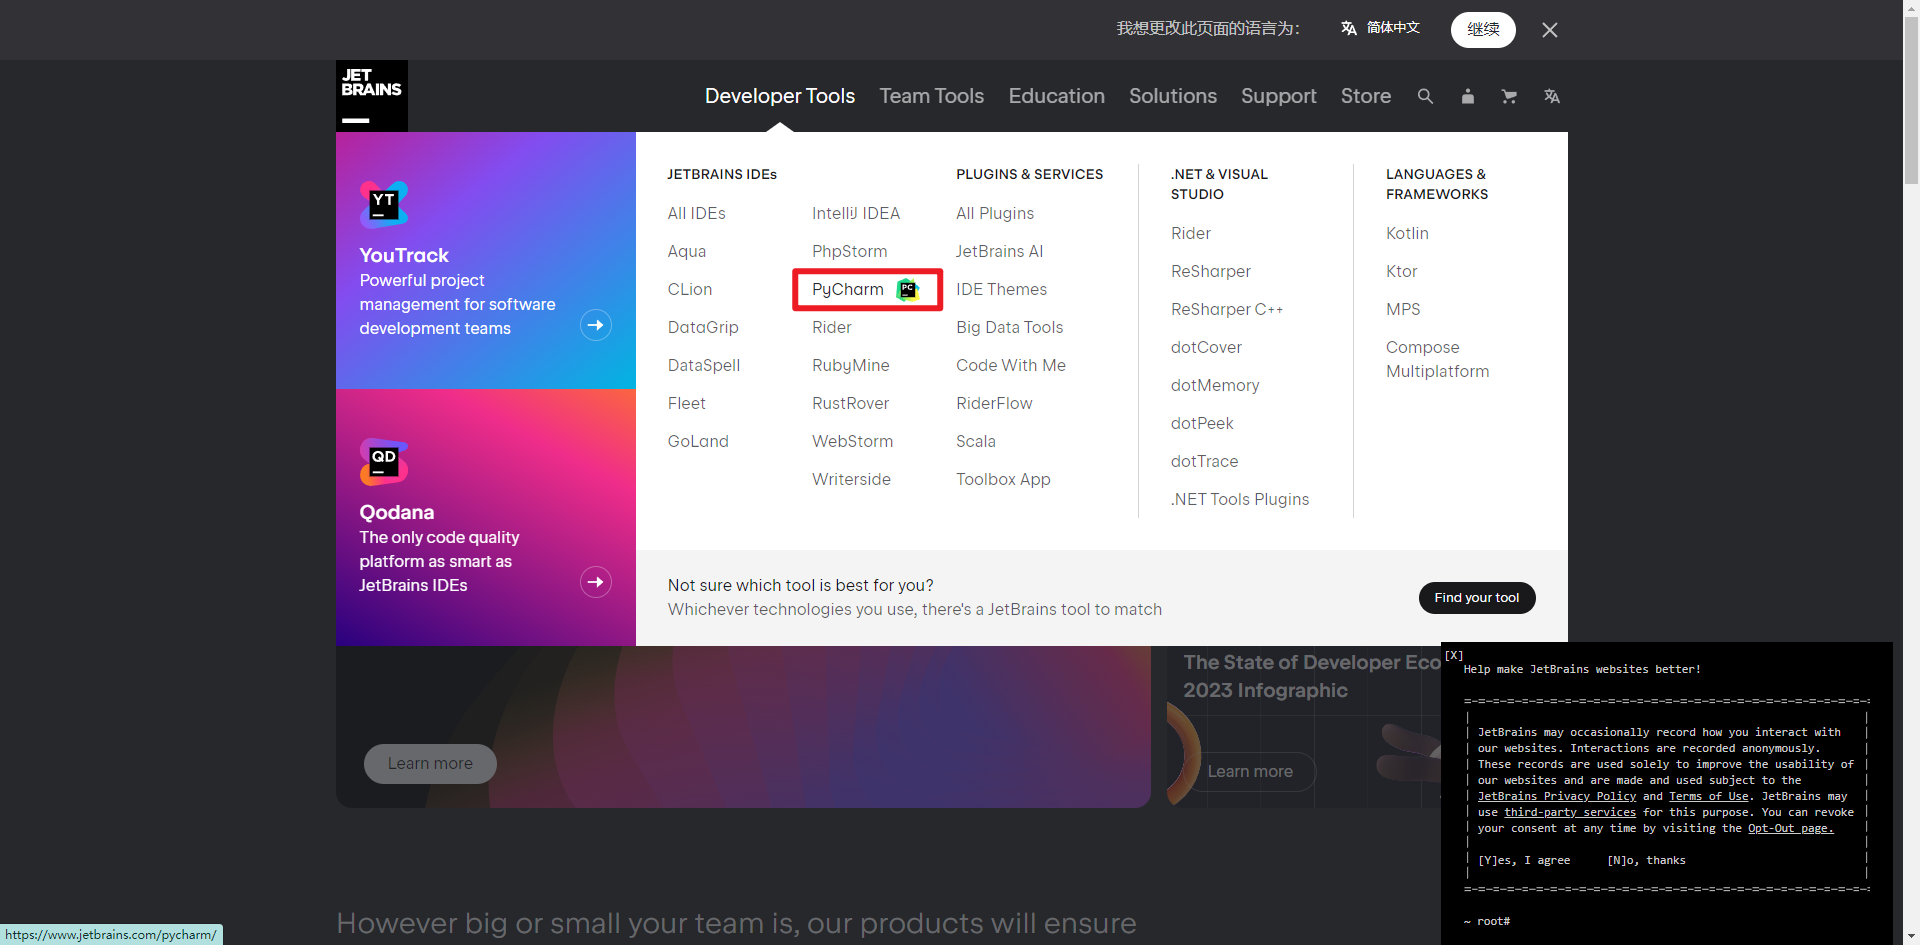The image size is (1920, 945).
Task: Open the JetBrains AI link
Action: pyautogui.click(x=1000, y=251)
